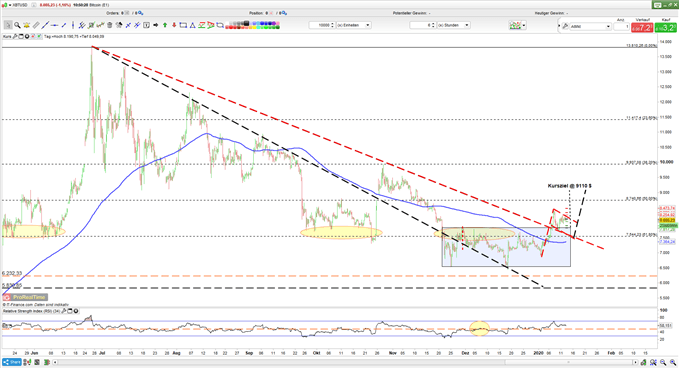The width and height of the screenshot is (679, 368).
Task: Open the timeframe dropdown (Stunden)
Action: click(x=453, y=25)
